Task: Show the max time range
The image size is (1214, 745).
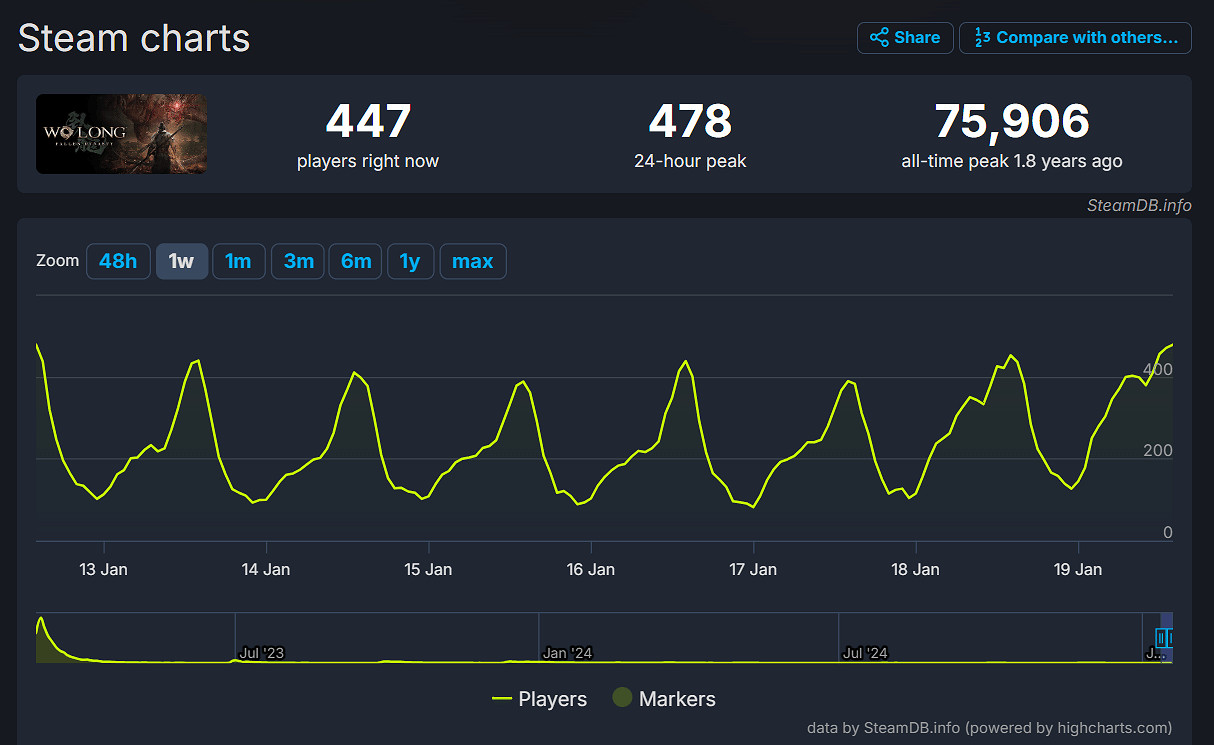Action: click(x=472, y=261)
